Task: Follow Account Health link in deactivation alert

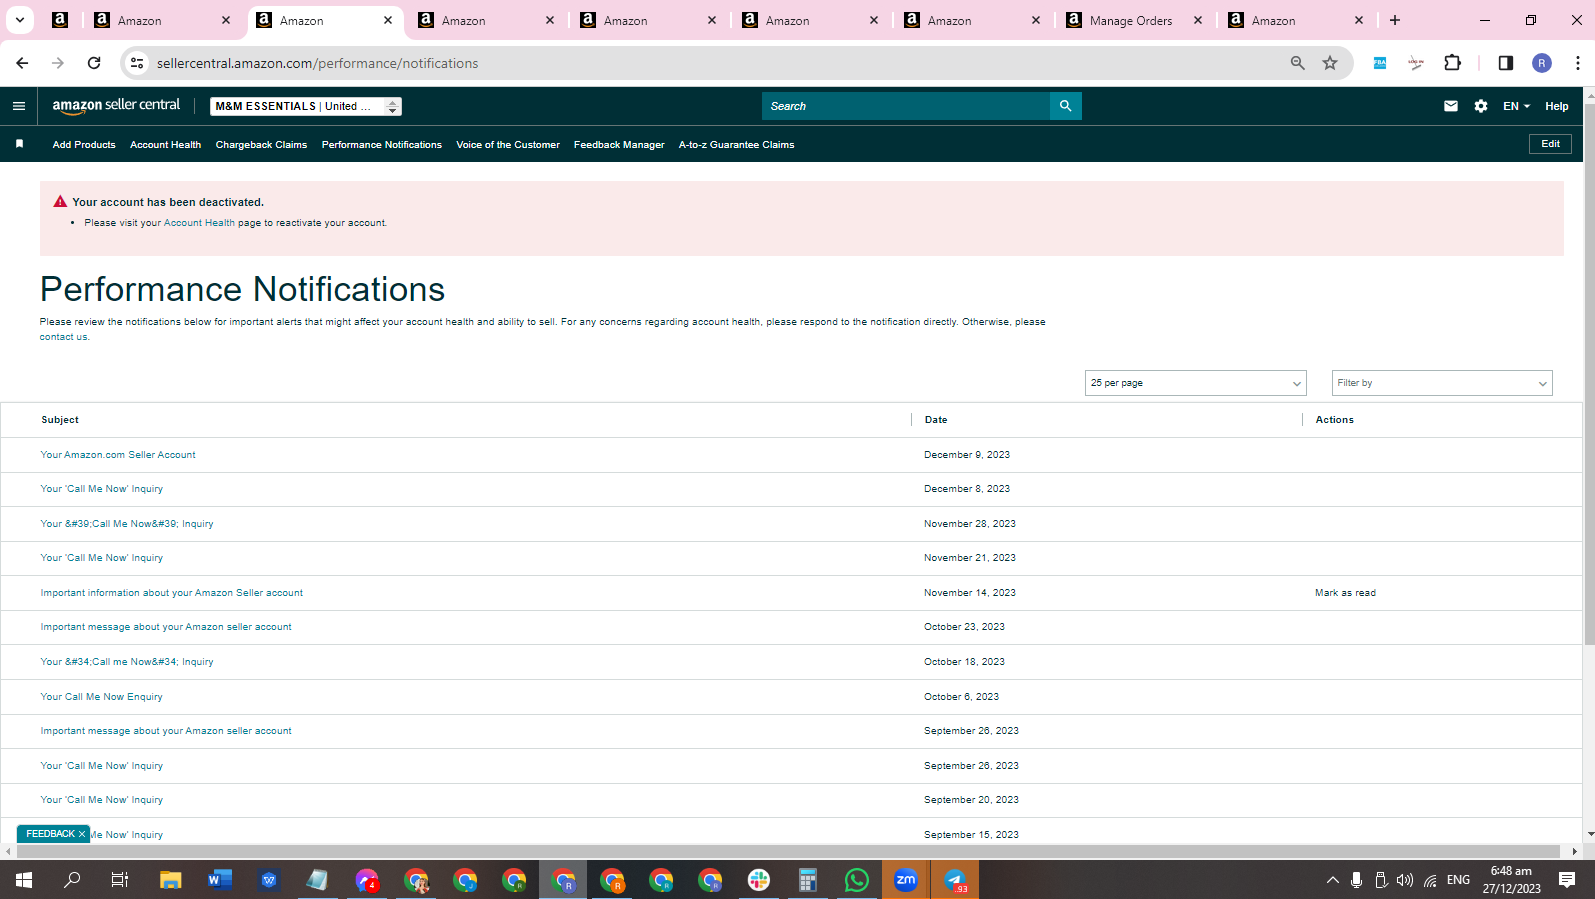Action: [x=199, y=223]
